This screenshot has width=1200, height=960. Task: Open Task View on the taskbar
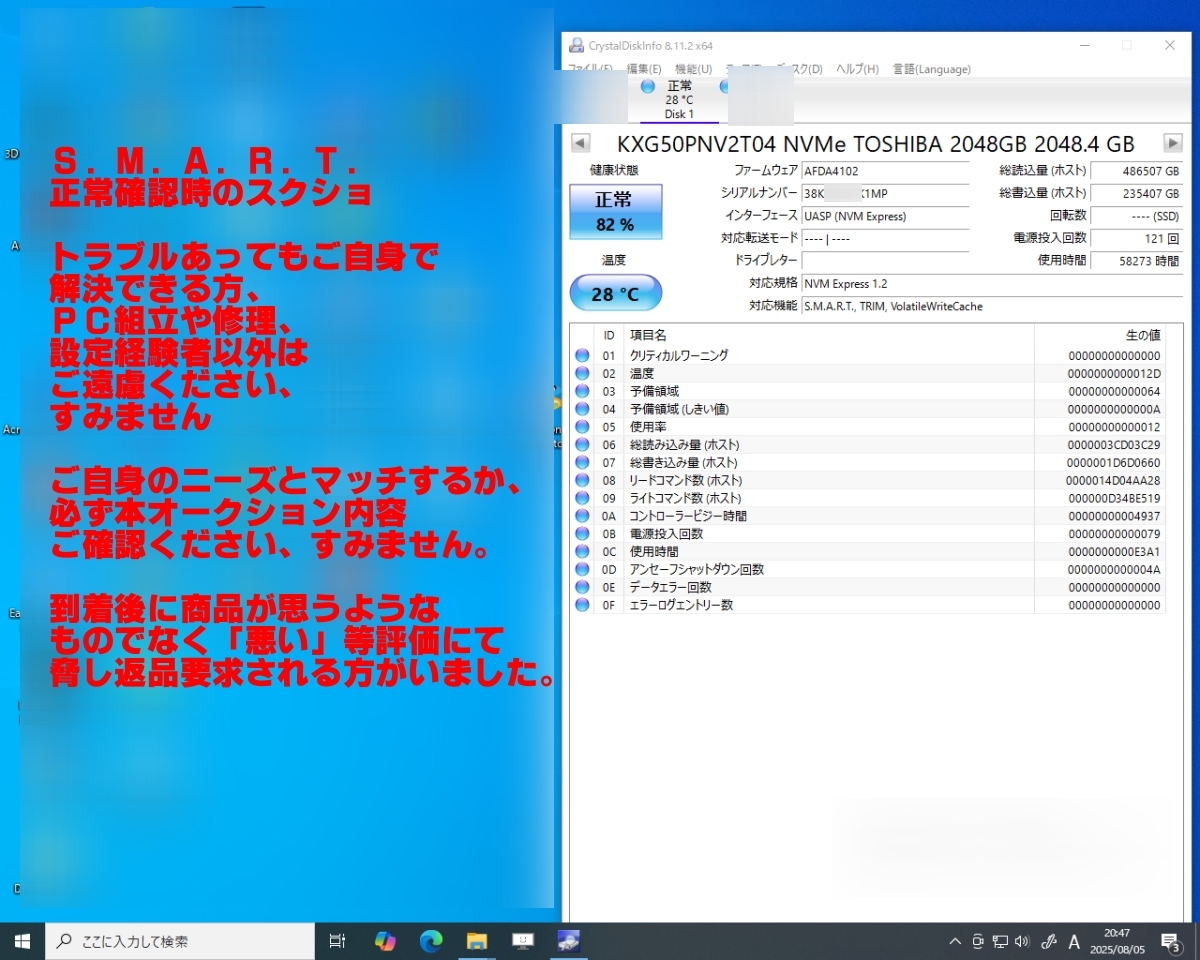[337, 941]
